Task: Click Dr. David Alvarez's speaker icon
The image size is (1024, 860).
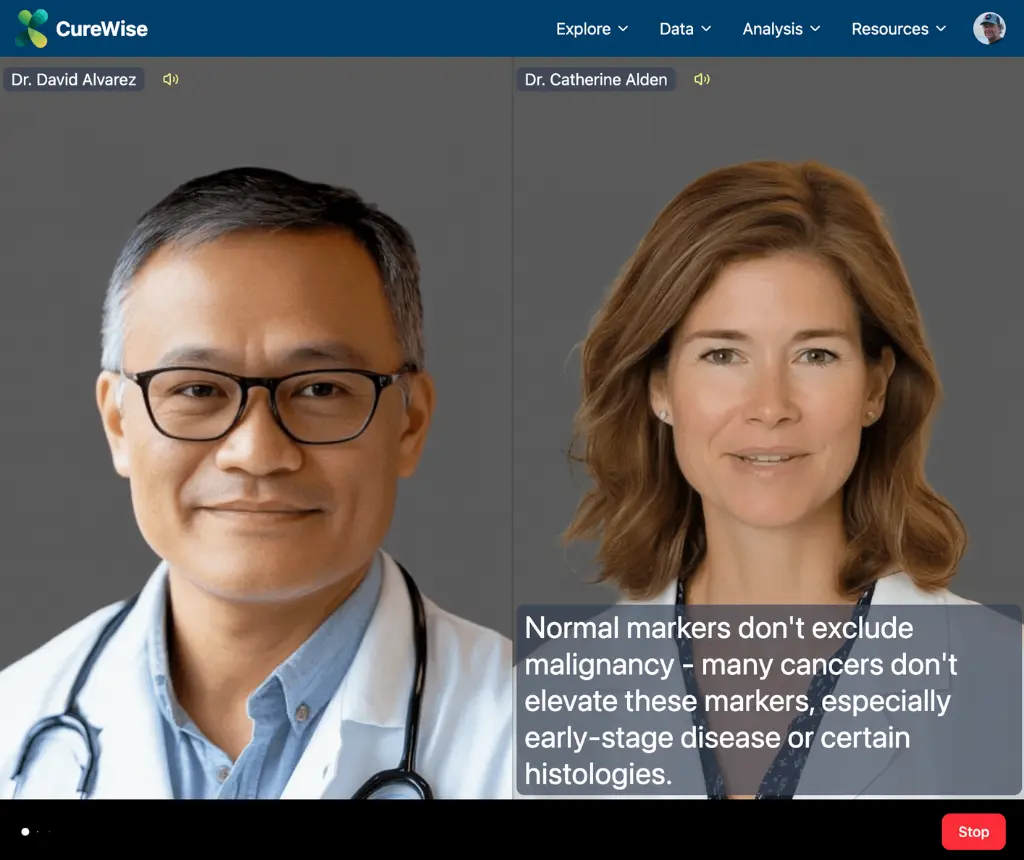Action: click(x=171, y=80)
